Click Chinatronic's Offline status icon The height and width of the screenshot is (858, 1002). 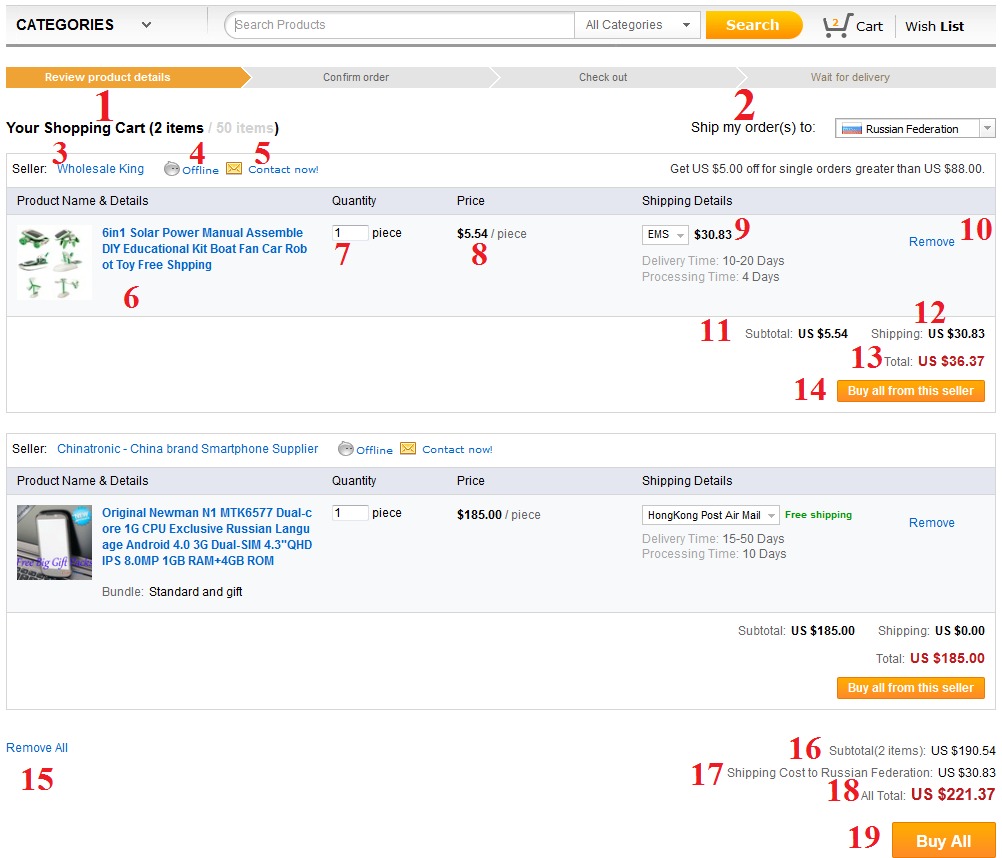346,449
